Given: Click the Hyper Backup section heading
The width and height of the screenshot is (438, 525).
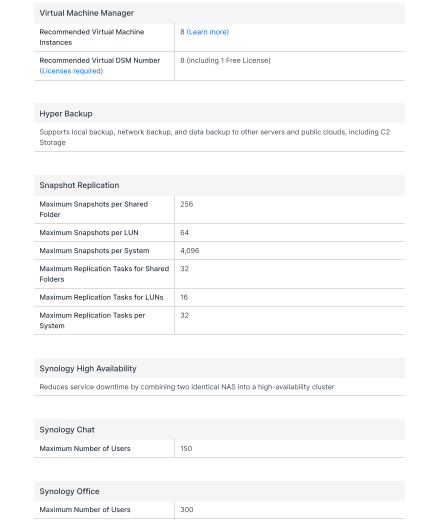Looking at the screenshot, I should [x=66, y=114].
